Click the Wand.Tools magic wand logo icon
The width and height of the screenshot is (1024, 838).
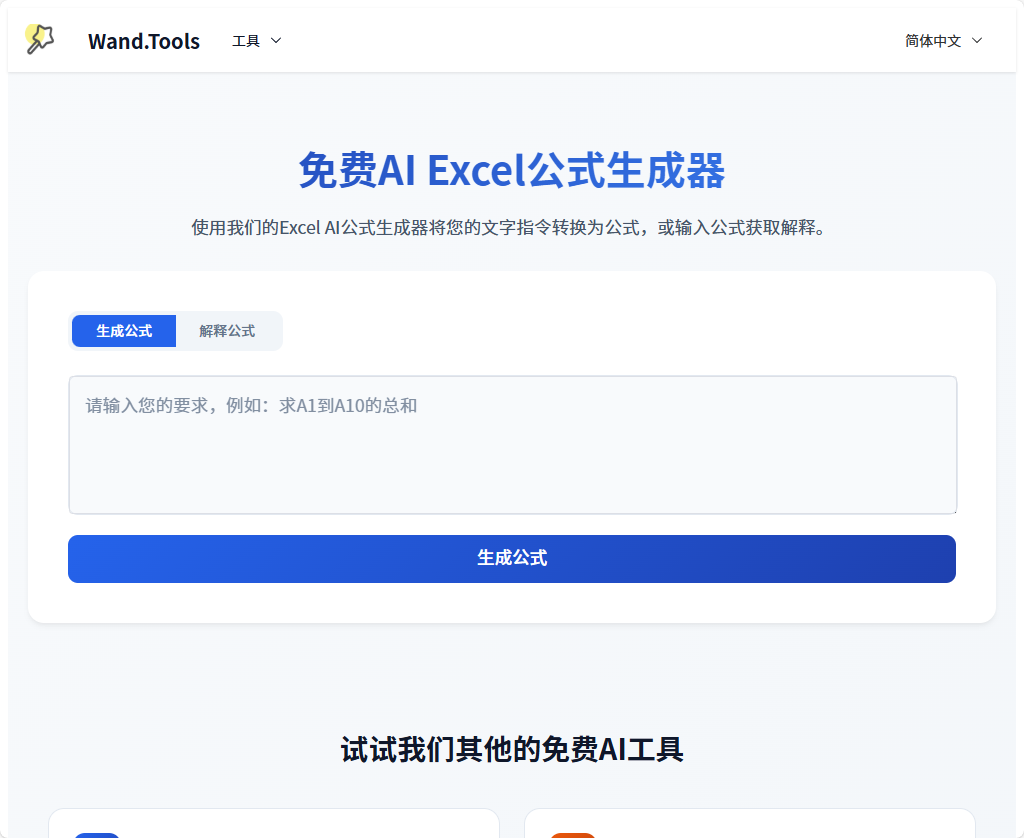tap(40, 40)
